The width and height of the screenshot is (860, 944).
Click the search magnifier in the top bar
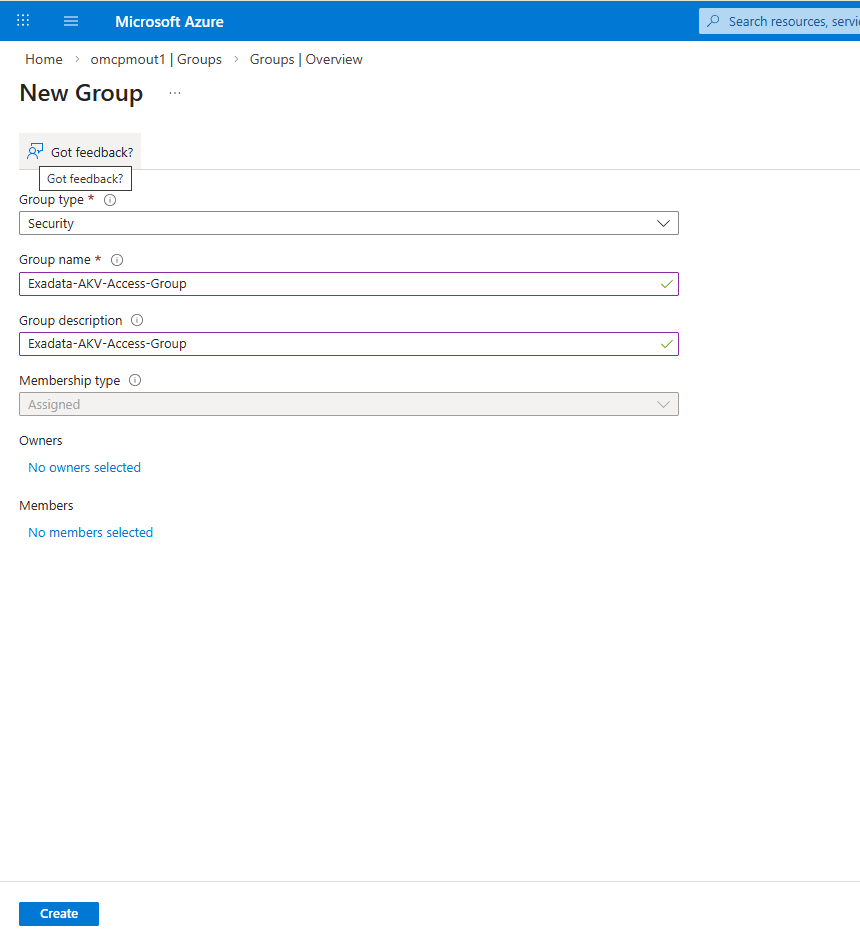[x=712, y=20]
